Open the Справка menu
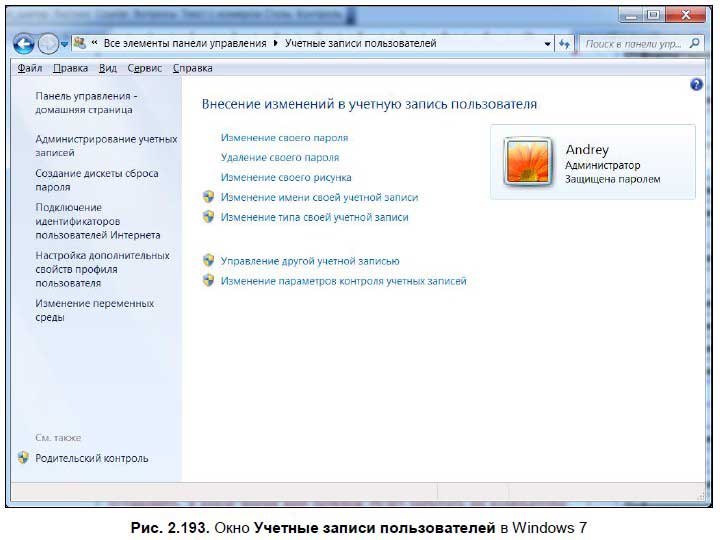This screenshot has height=540, width=720. (x=192, y=68)
